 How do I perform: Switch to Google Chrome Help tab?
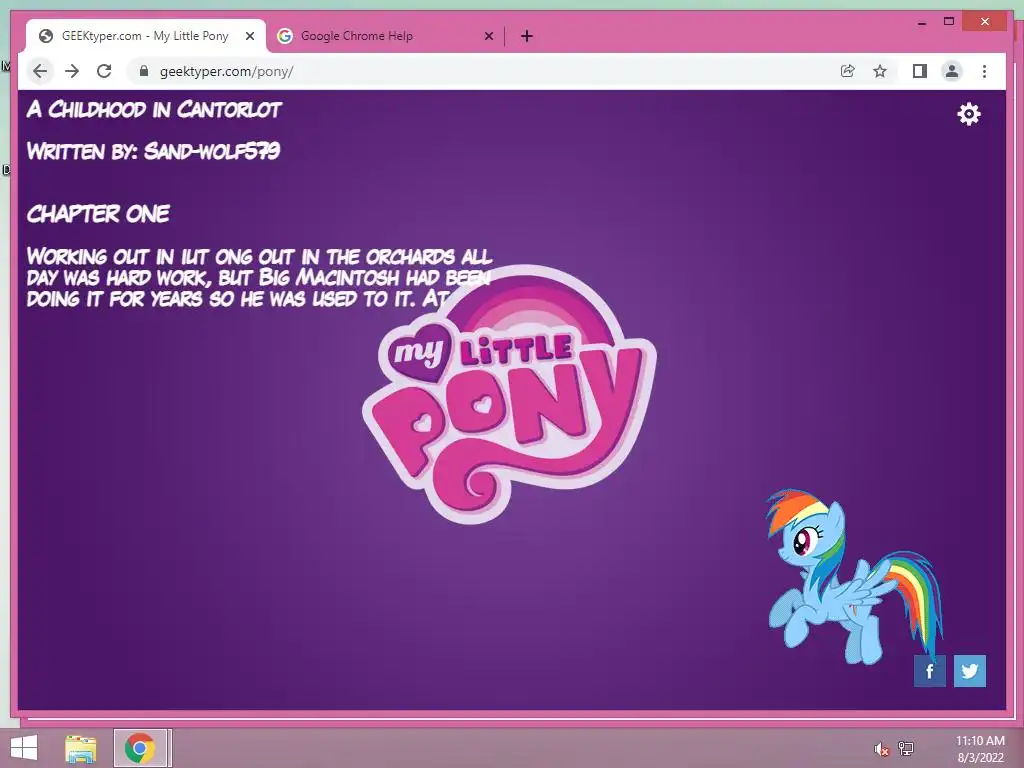pyautogui.click(x=385, y=36)
